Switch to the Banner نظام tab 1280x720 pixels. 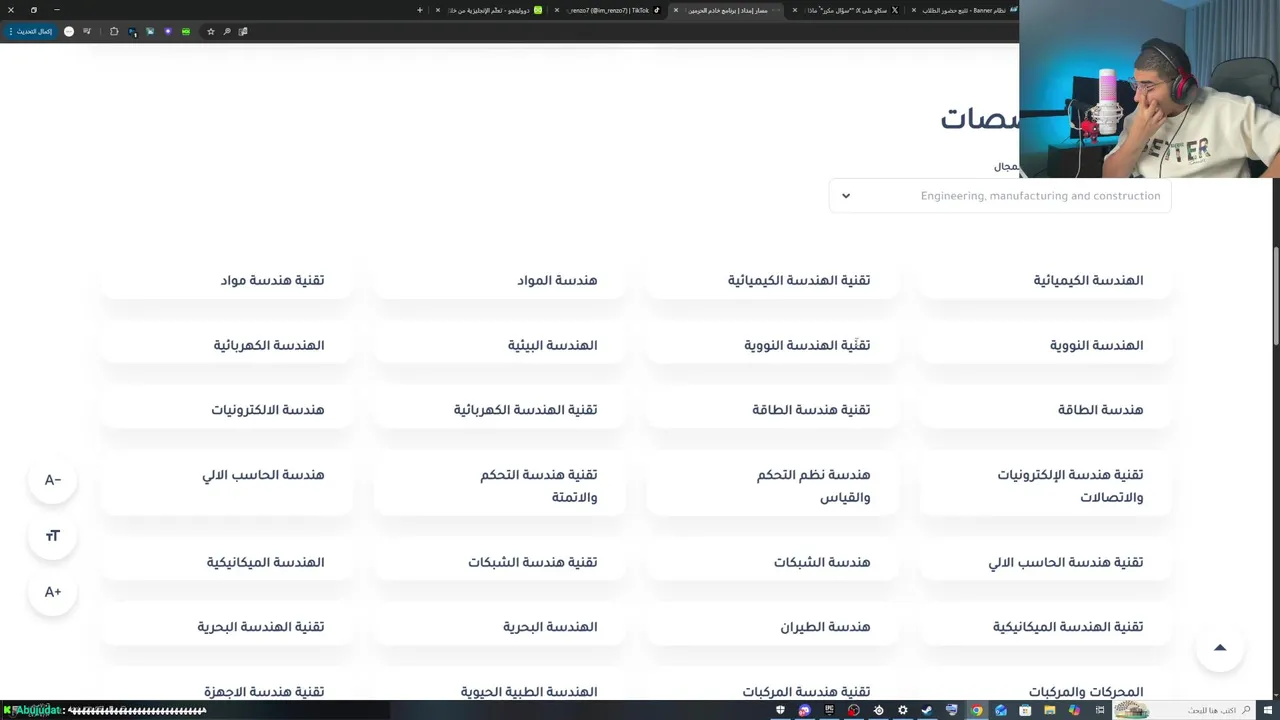point(965,10)
